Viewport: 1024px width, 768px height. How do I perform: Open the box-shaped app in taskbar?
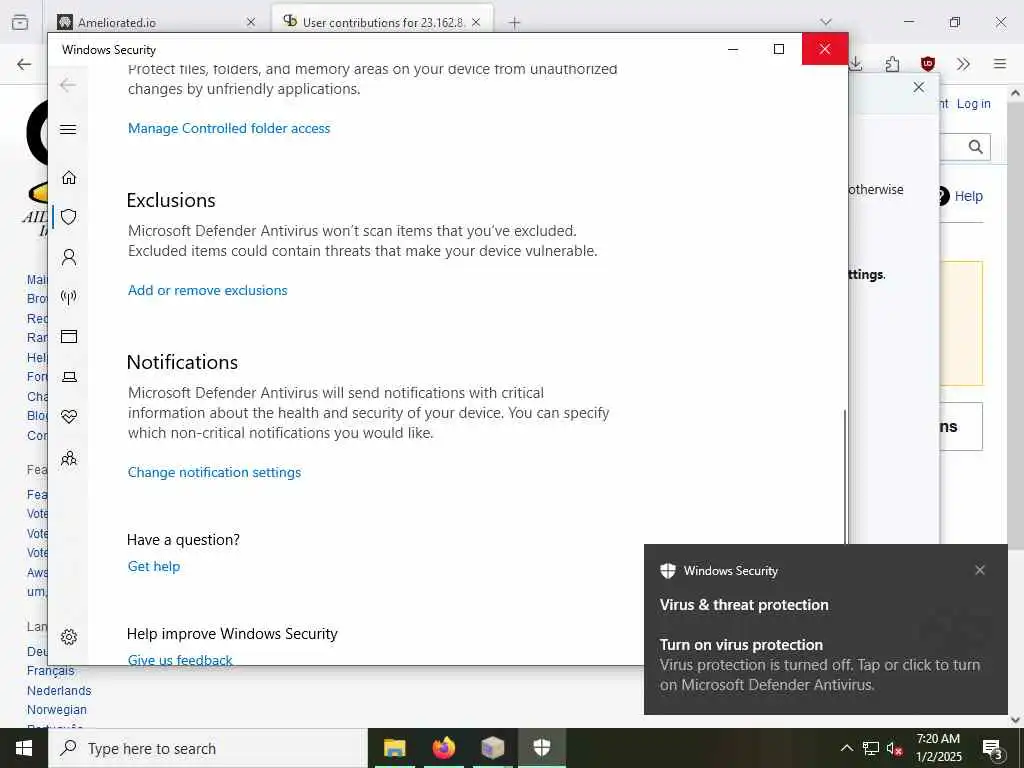[x=492, y=748]
